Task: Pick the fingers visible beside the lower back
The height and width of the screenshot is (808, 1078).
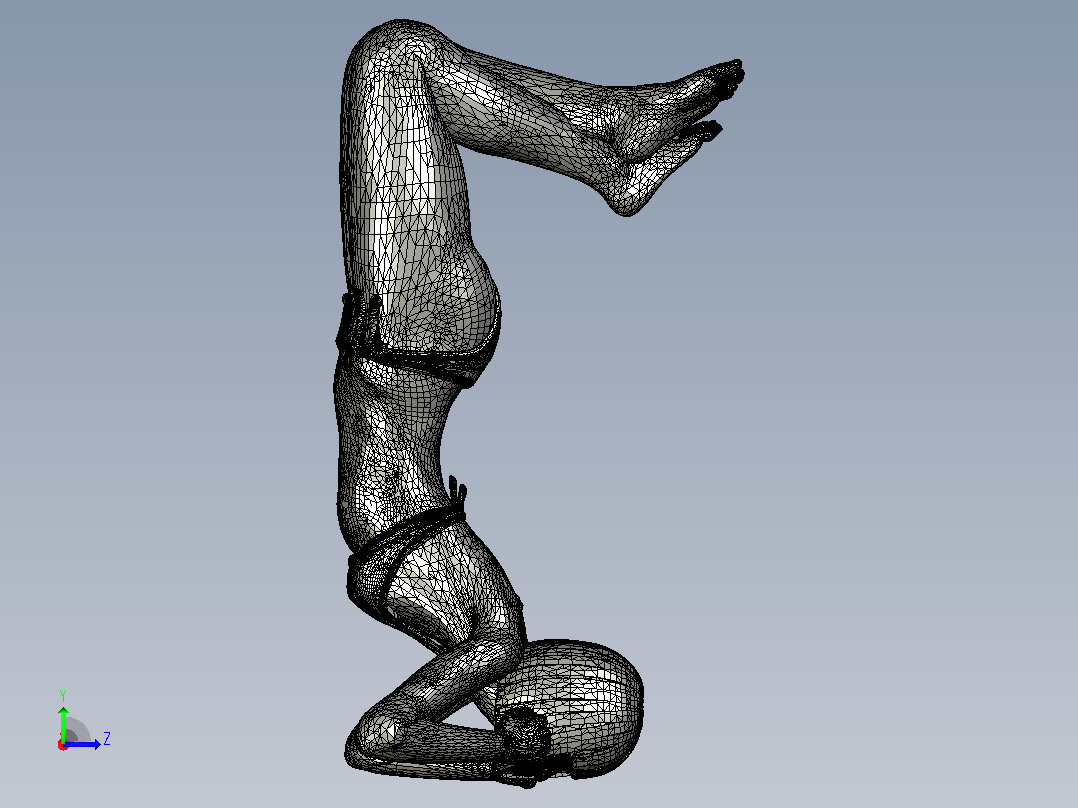Action: [457, 490]
